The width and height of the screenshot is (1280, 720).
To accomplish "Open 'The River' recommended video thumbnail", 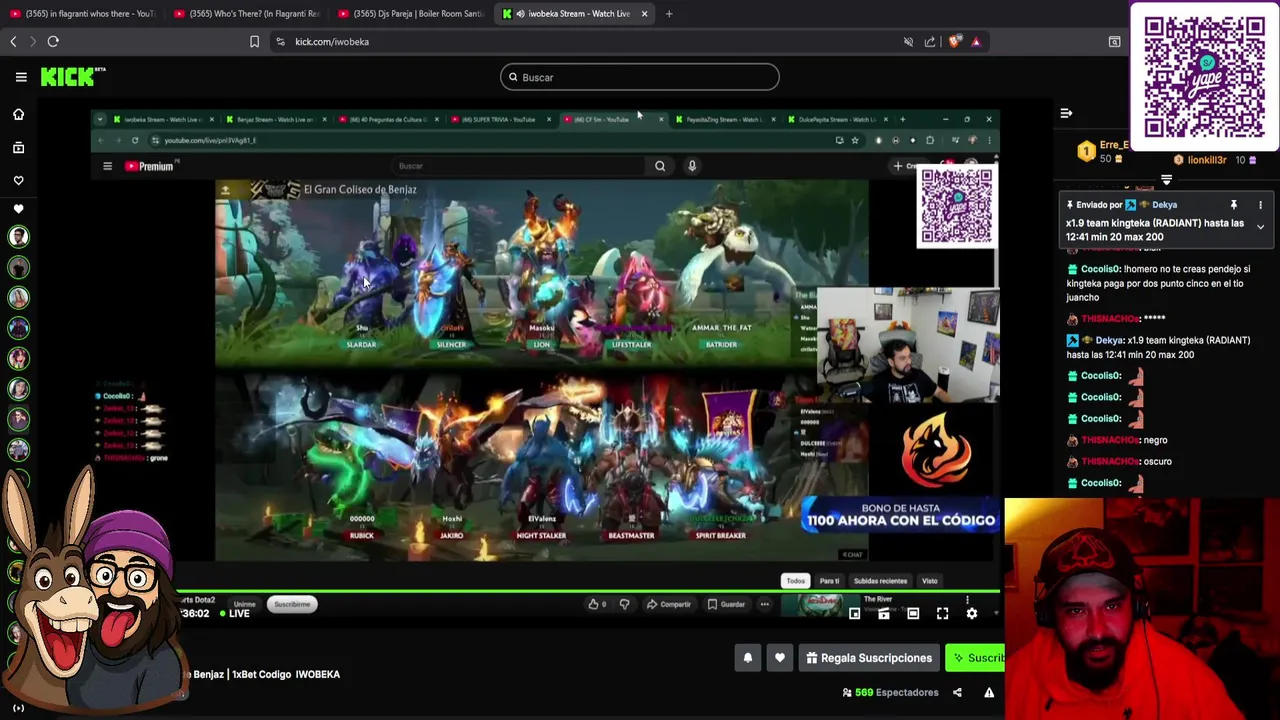I will pos(820,603).
